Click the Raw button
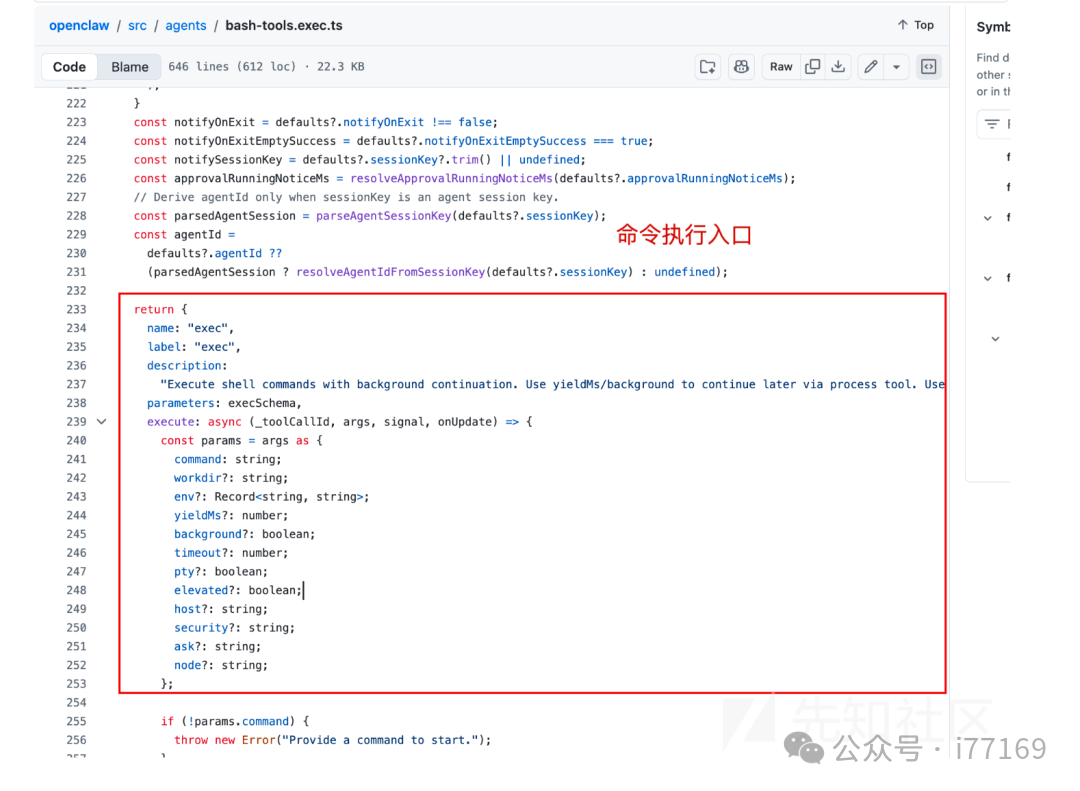 [x=780, y=66]
